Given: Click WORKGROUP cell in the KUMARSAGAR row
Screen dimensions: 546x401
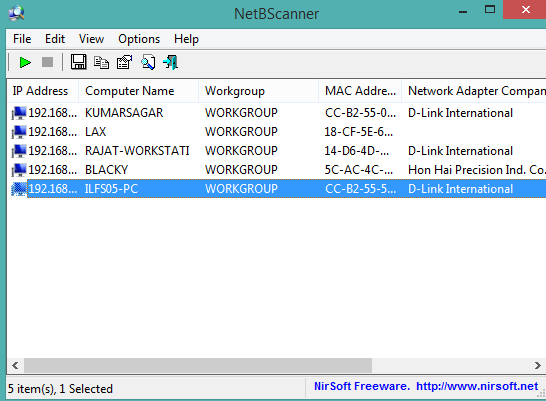Looking at the screenshot, I should tap(241, 113).
